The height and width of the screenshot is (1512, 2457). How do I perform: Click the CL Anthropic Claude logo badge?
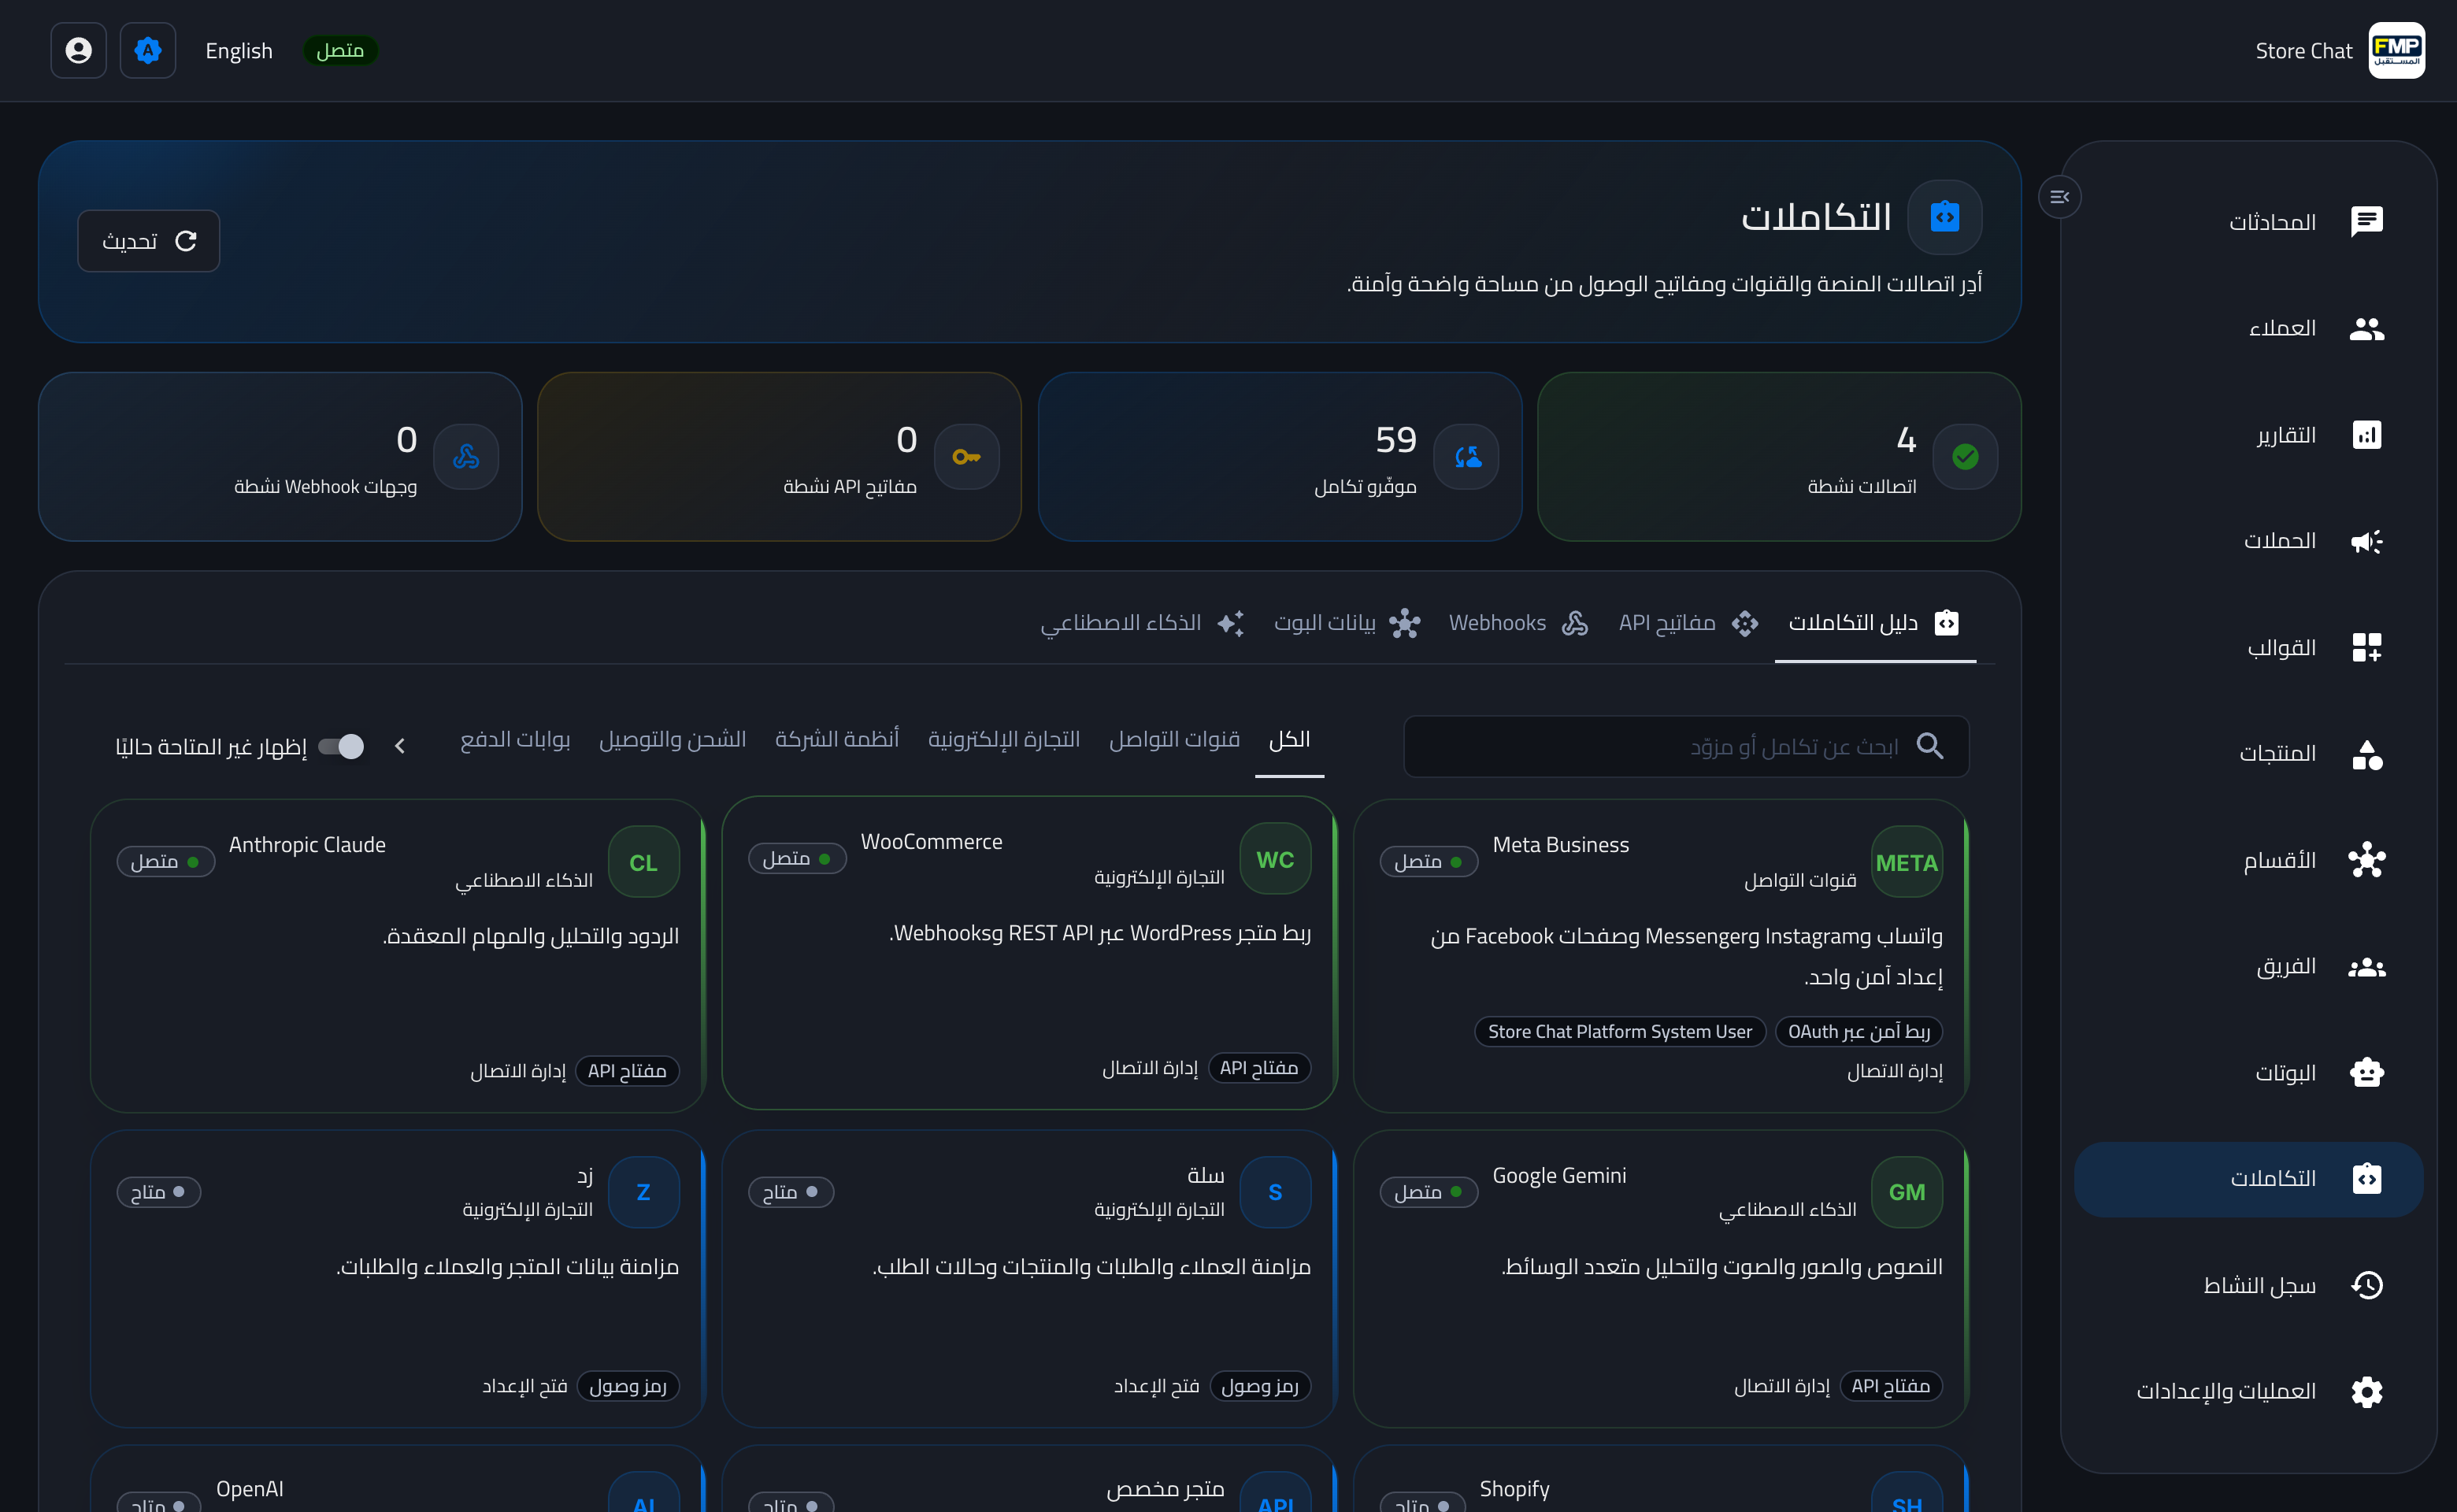click(644, 862)
